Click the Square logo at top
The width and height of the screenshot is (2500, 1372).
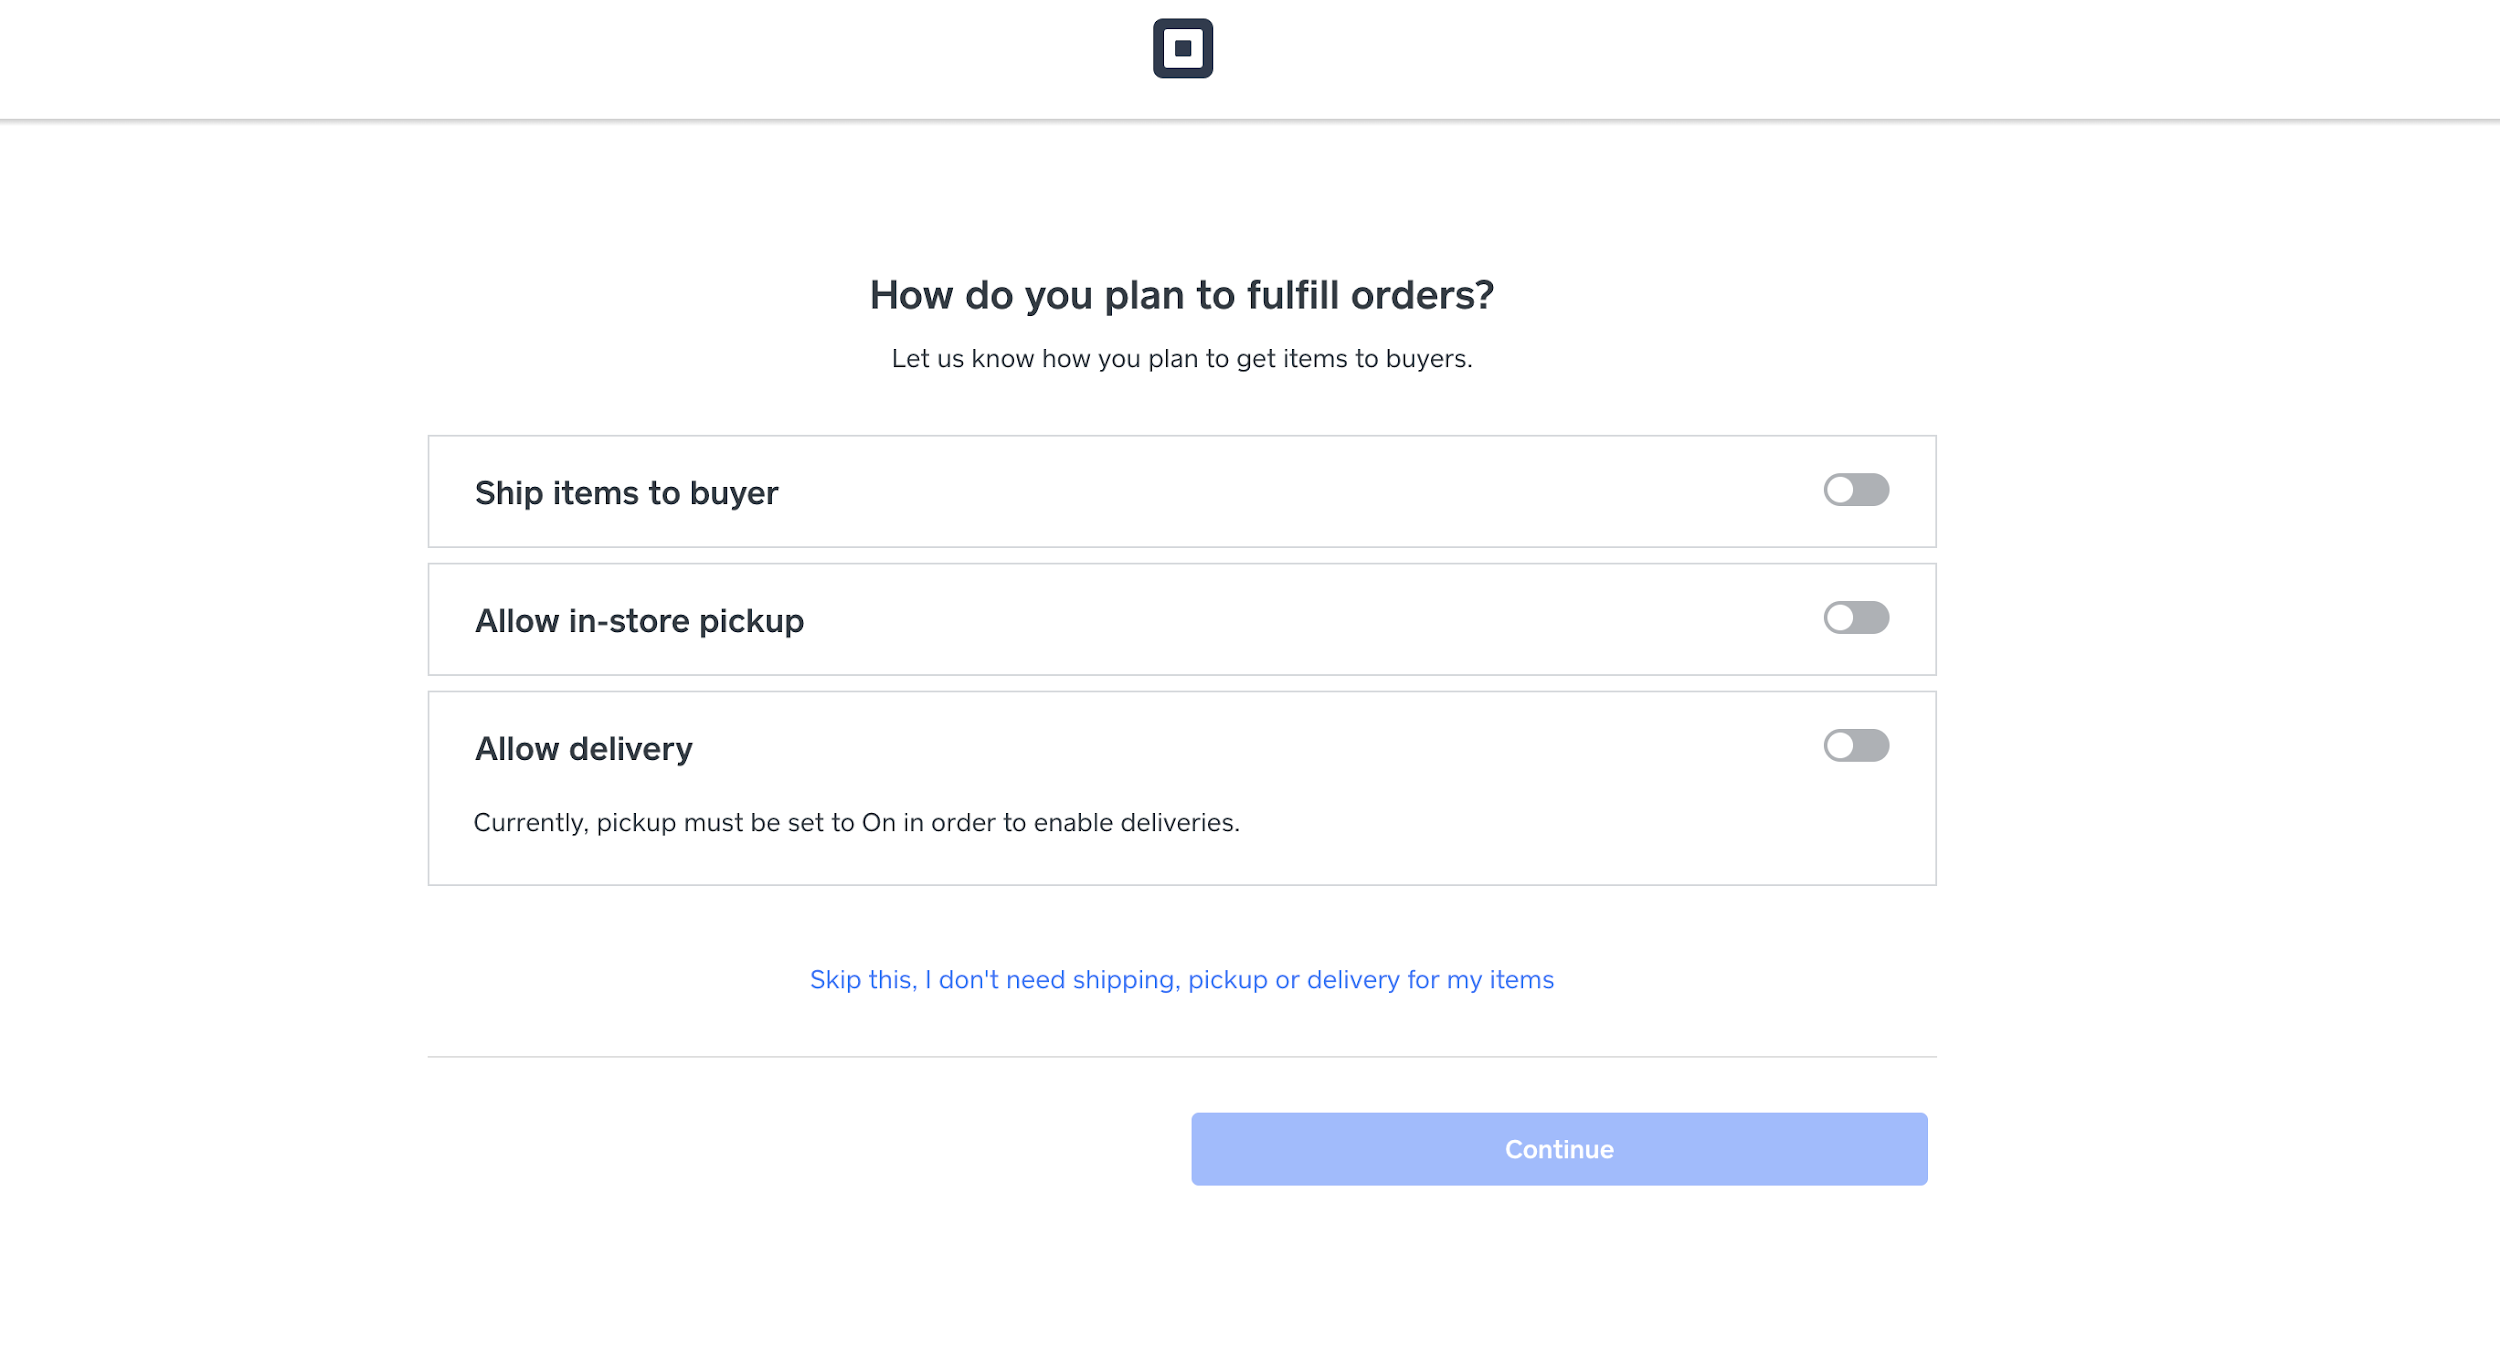[1182, 48]
